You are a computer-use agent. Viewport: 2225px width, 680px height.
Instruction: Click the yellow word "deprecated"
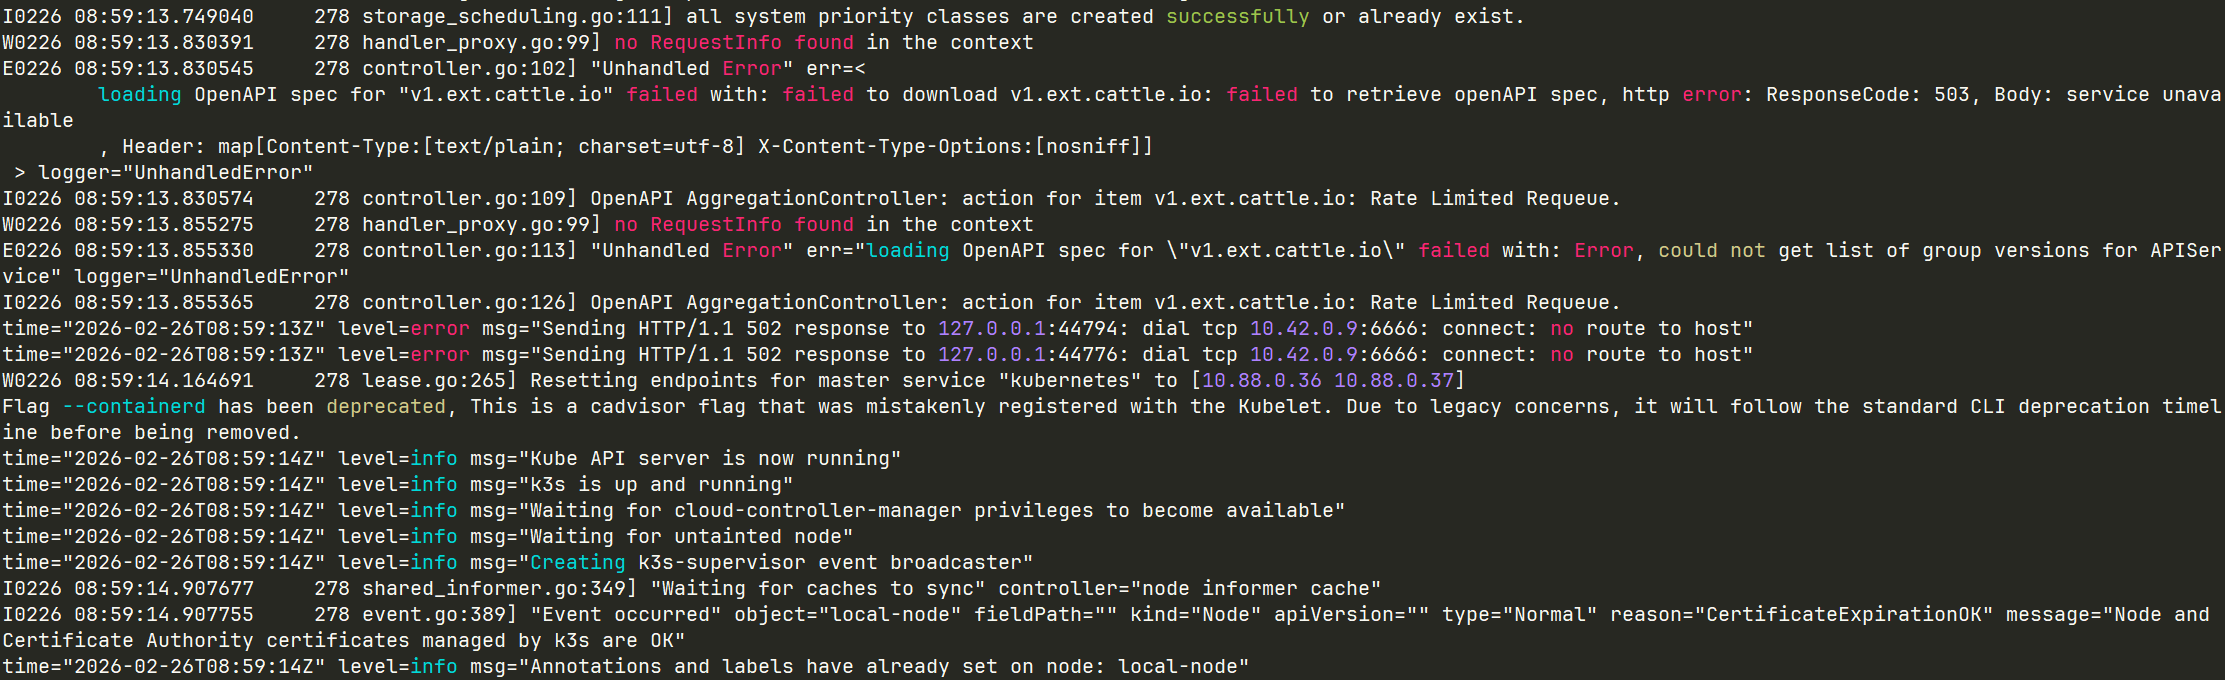[386, 406]
